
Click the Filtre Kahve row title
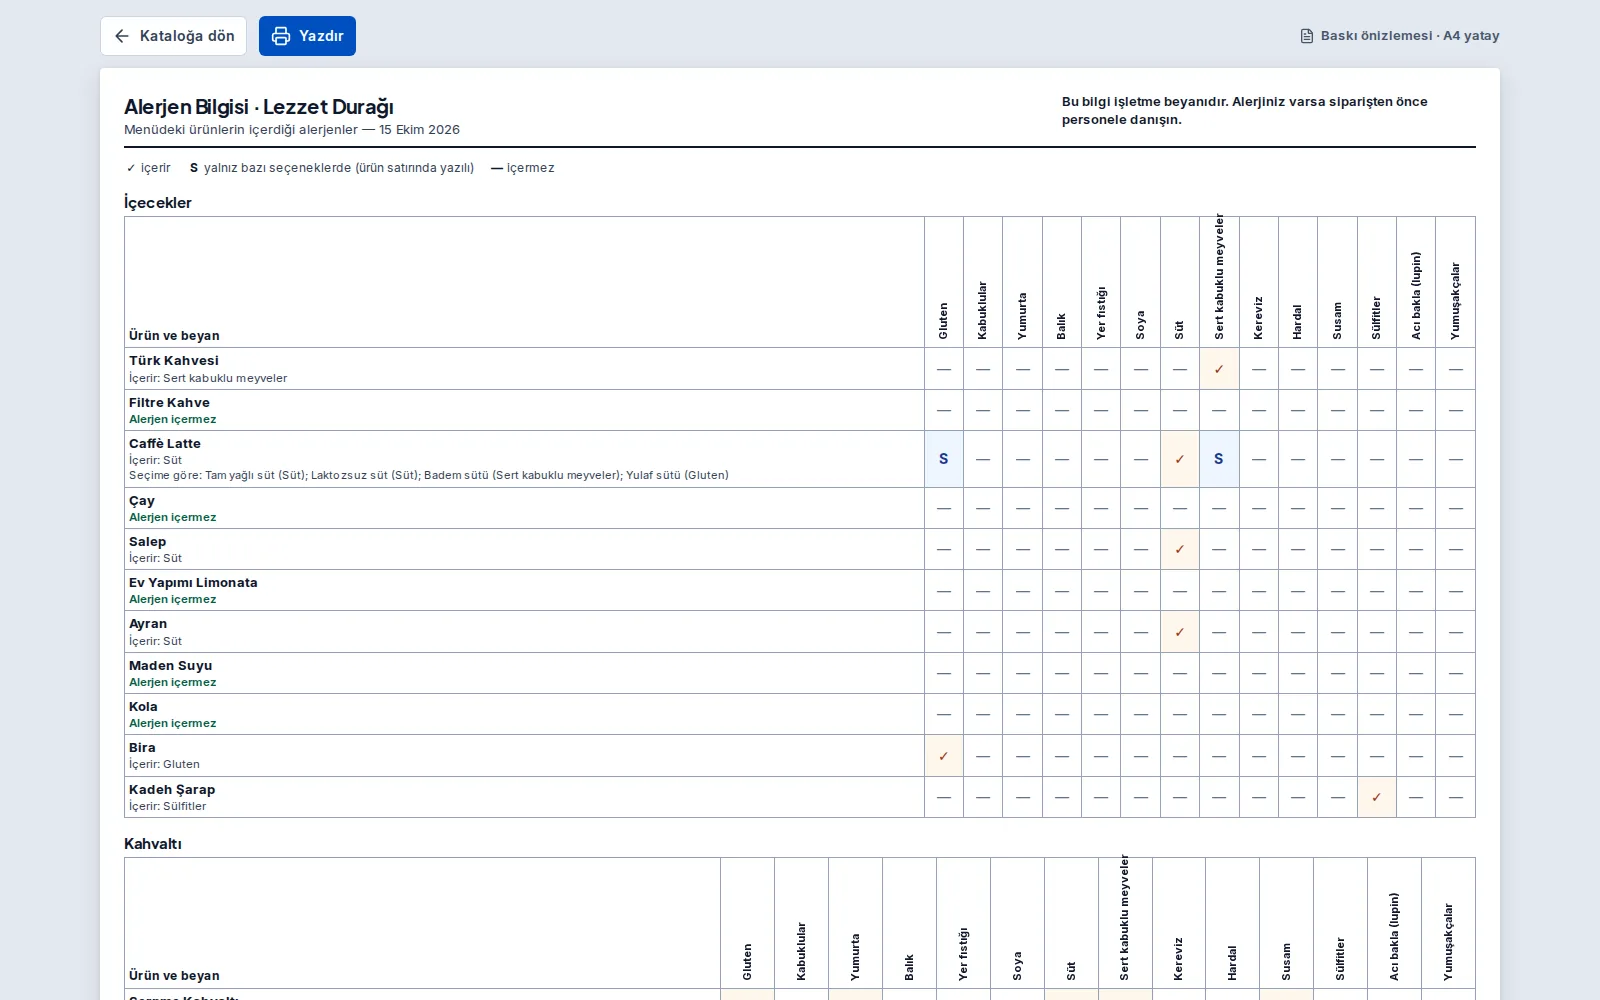(169, 402)
